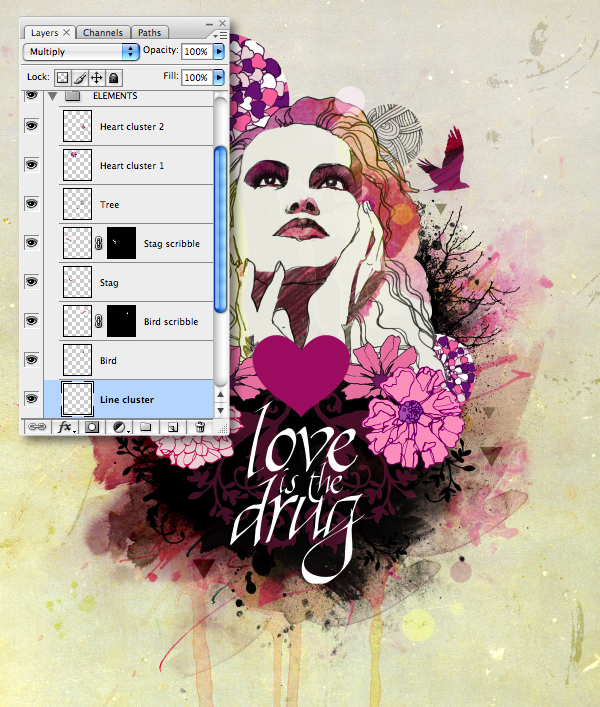This screenshot has width=600, height=707.
Task: Collapse the ELEMENTS group triangle
Action: 53,96
